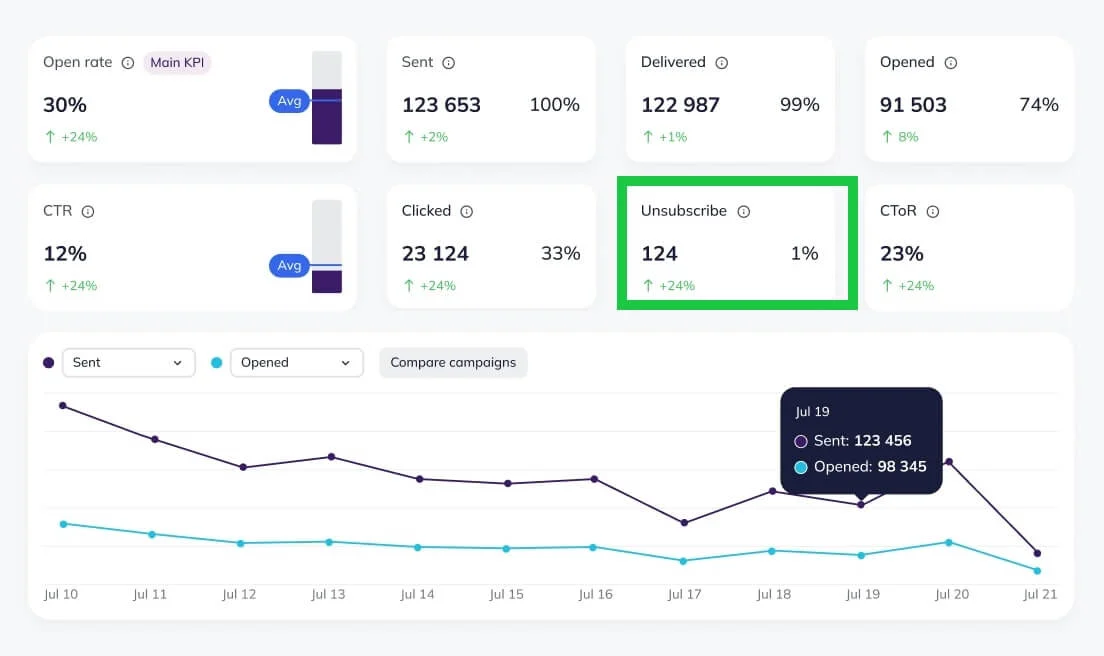Show info for the Clicked metric
The width and height of the screenshot is (1104, 656).
coord(467,211)
